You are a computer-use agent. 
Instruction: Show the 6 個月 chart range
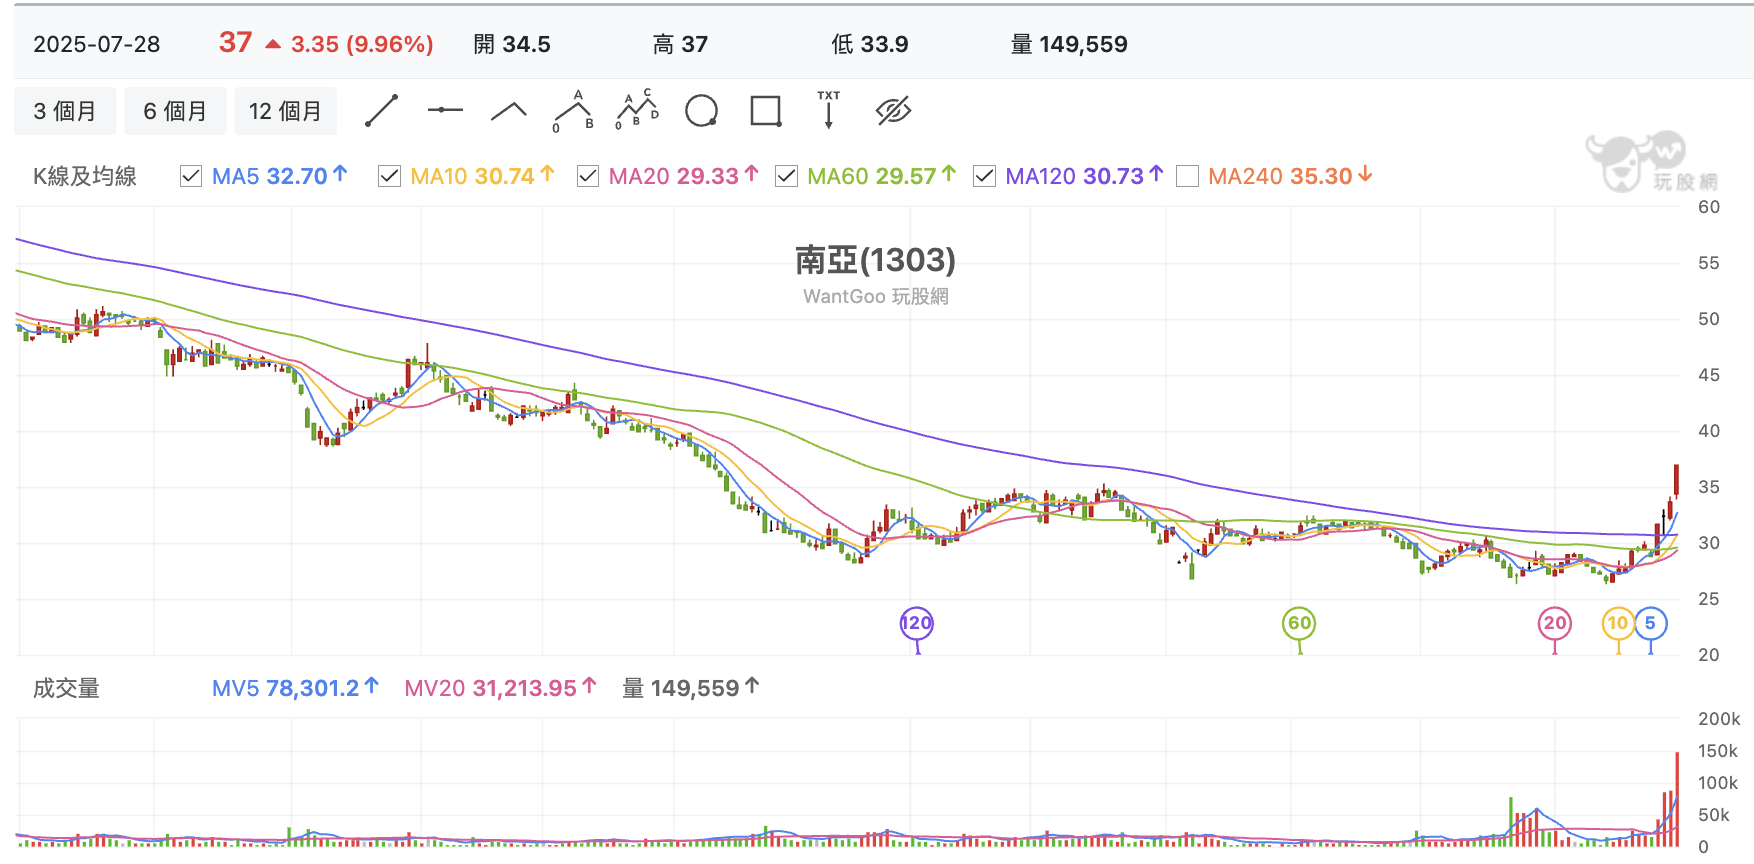coord(175,111)
